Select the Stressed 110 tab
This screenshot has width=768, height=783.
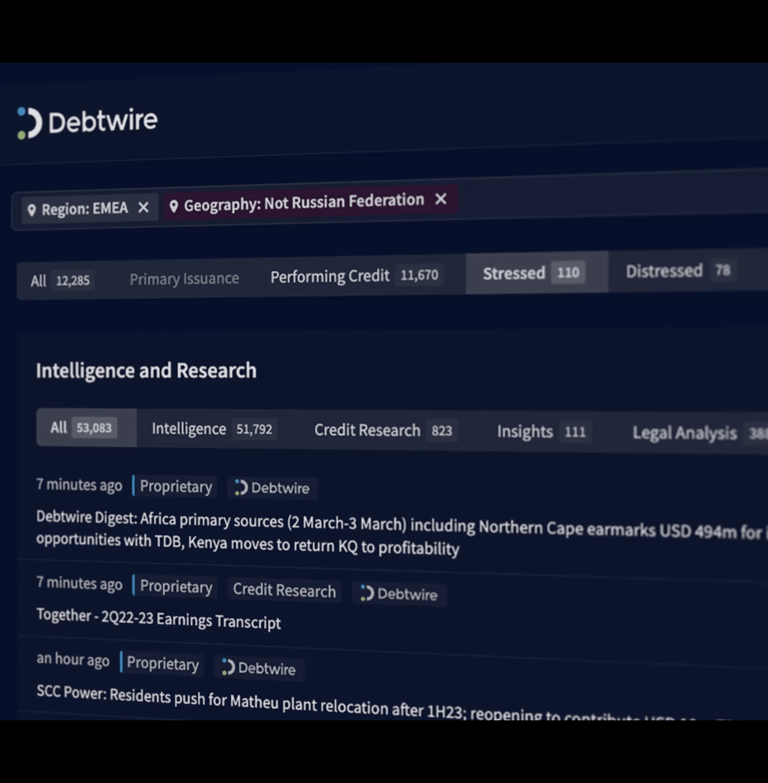point(536,273)
